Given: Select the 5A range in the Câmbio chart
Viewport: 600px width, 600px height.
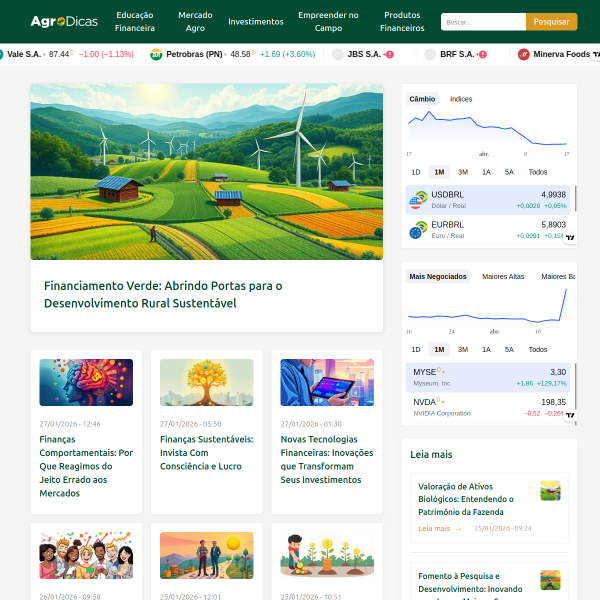Looking at the screenshot, I should click(509, 172).
